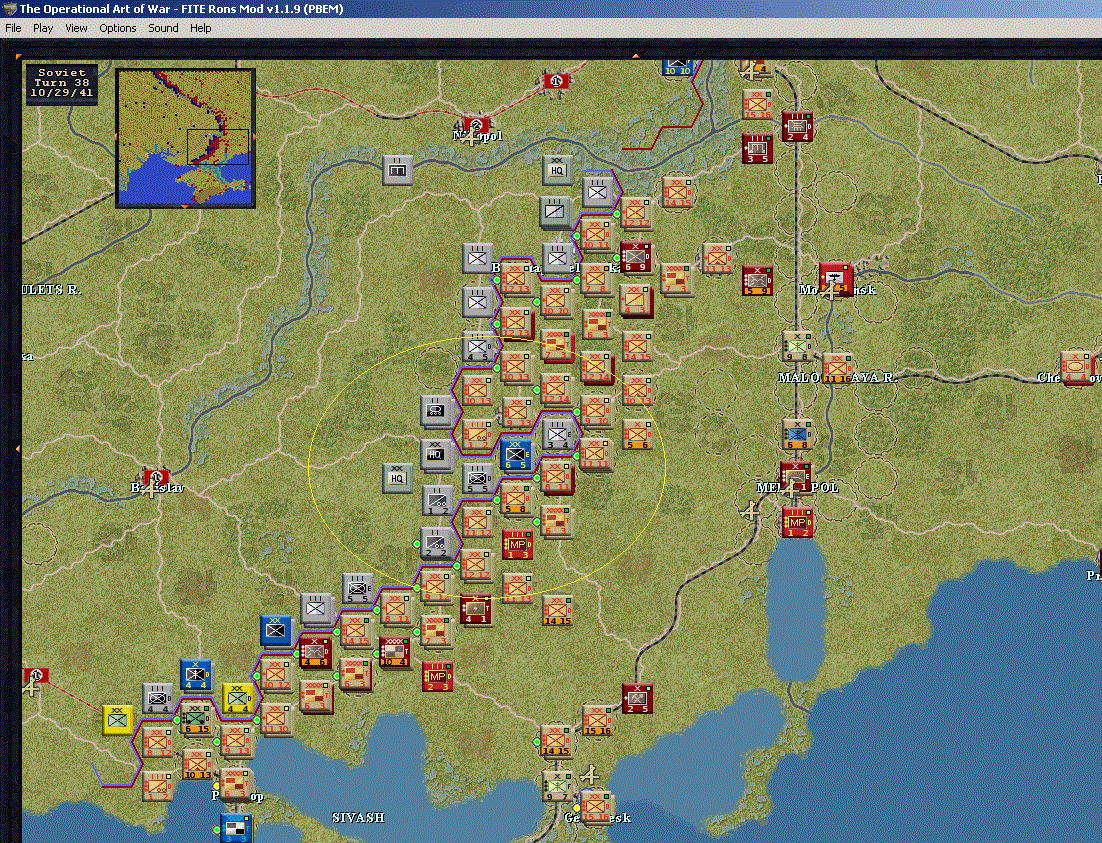This screenshot has width=1102, height=843.
Task: Select the tan division counter 10-10
Action: [x=556, y=301]
